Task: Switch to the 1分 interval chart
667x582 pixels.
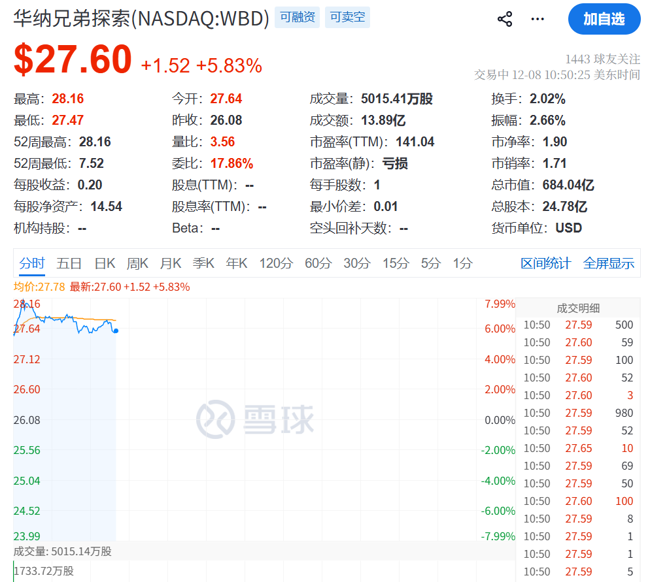Action: [x=462, y=263]
